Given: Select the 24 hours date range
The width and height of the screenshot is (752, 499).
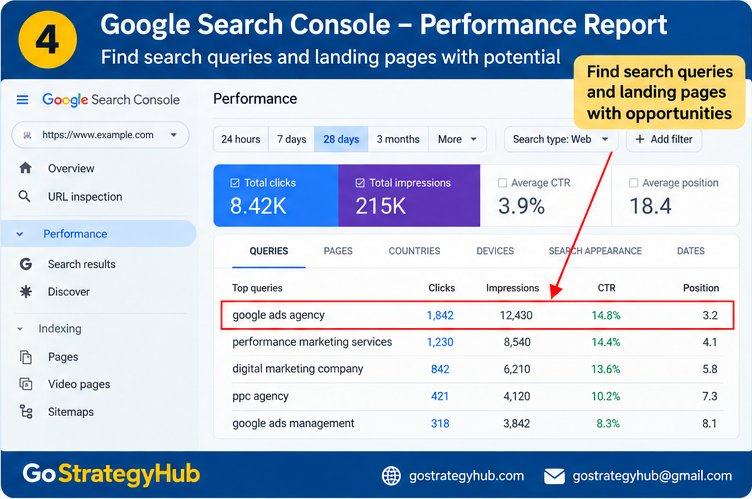Looking at the screenshot, I should pos(241,139).
